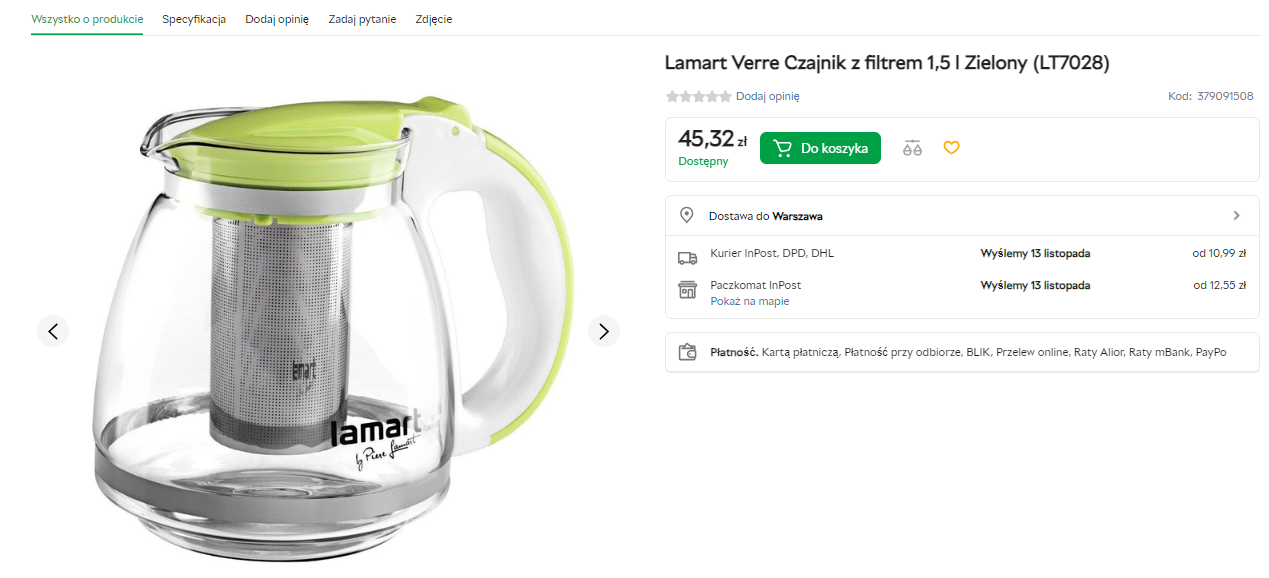Select the Wszystko o produkcie tab

point(87,19)
